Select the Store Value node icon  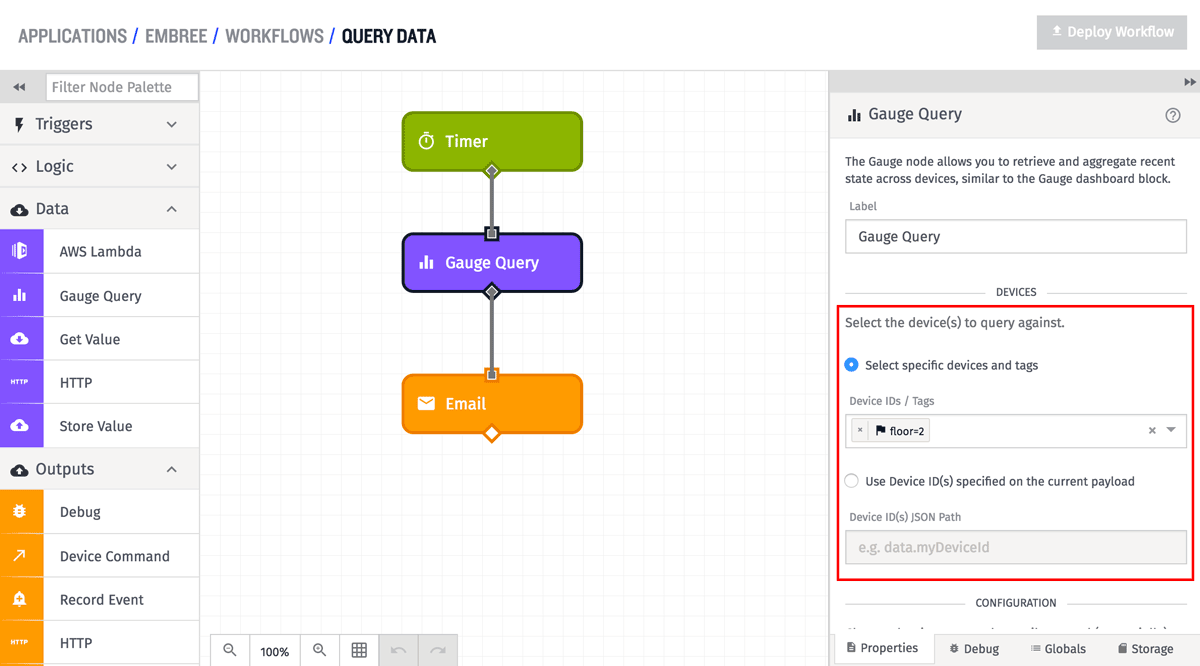19,426
